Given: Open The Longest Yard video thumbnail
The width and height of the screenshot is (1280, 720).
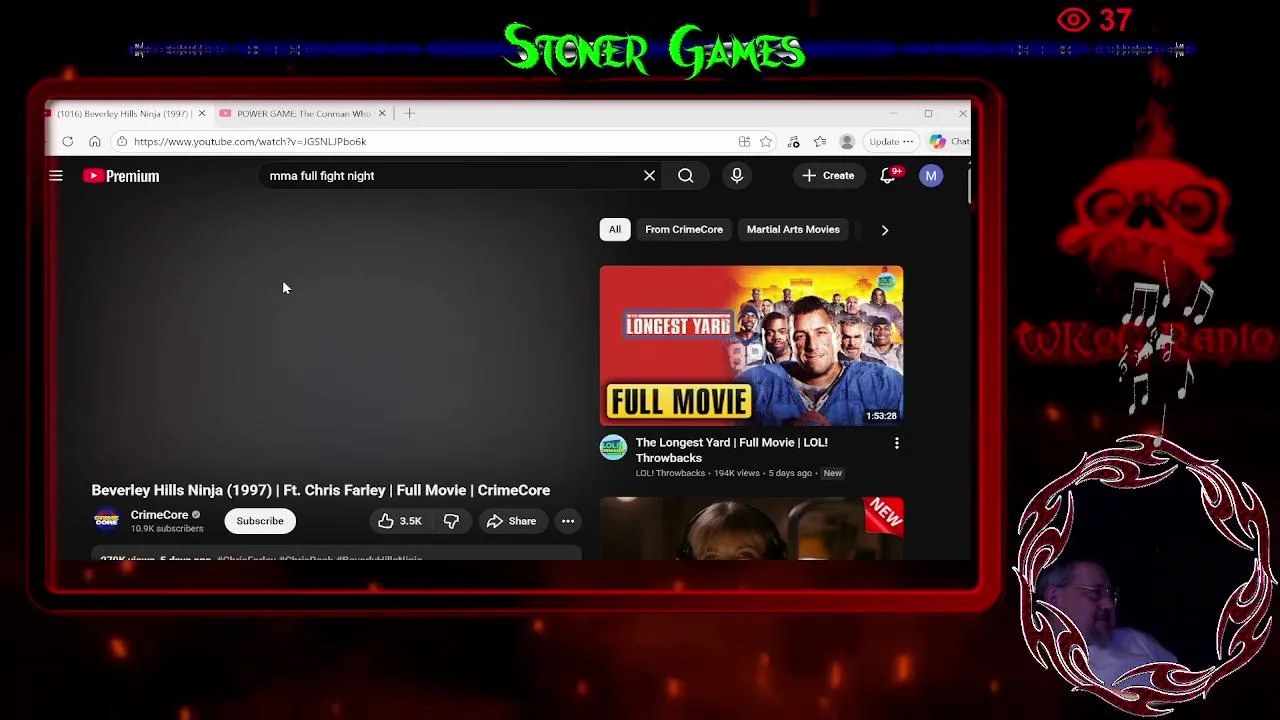Looking at the screenshot, I should click(x=751, y=345).
